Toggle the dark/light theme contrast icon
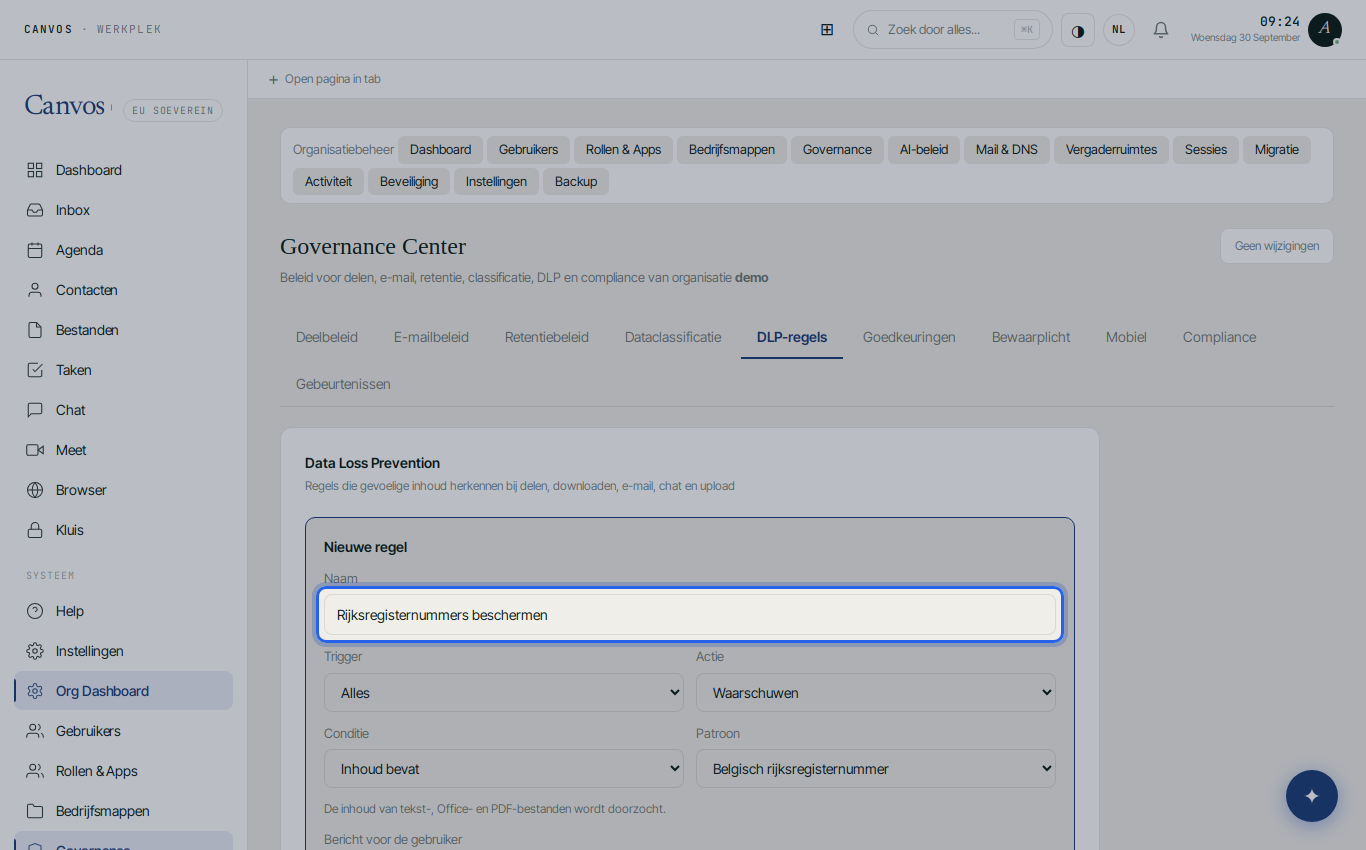Viewport: 1366px width, 850px height. pos(1078,30)
